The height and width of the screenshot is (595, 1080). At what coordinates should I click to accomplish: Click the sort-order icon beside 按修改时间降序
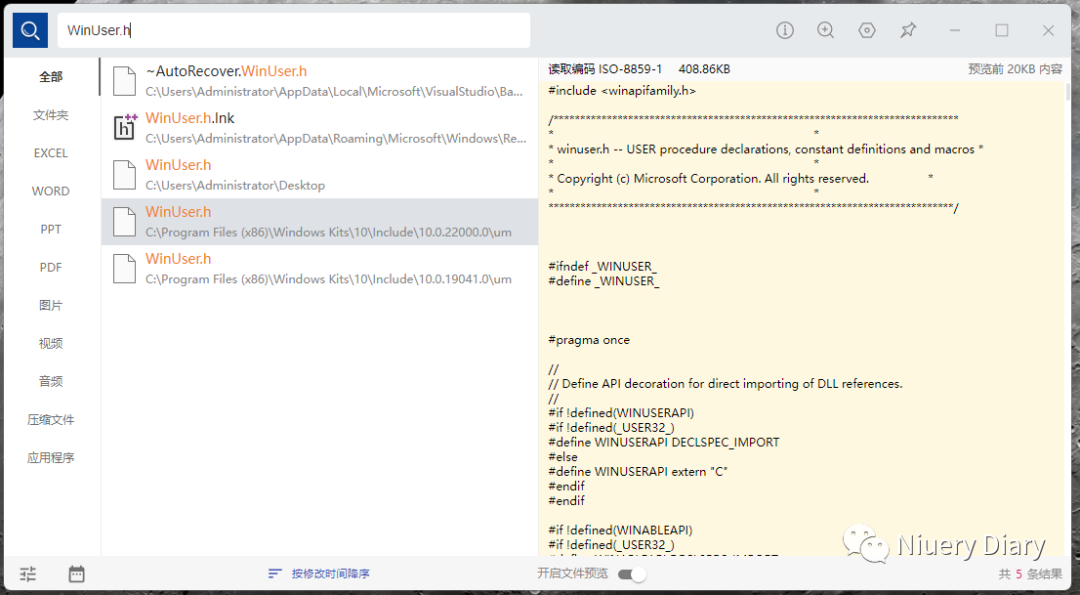point(275,573)
